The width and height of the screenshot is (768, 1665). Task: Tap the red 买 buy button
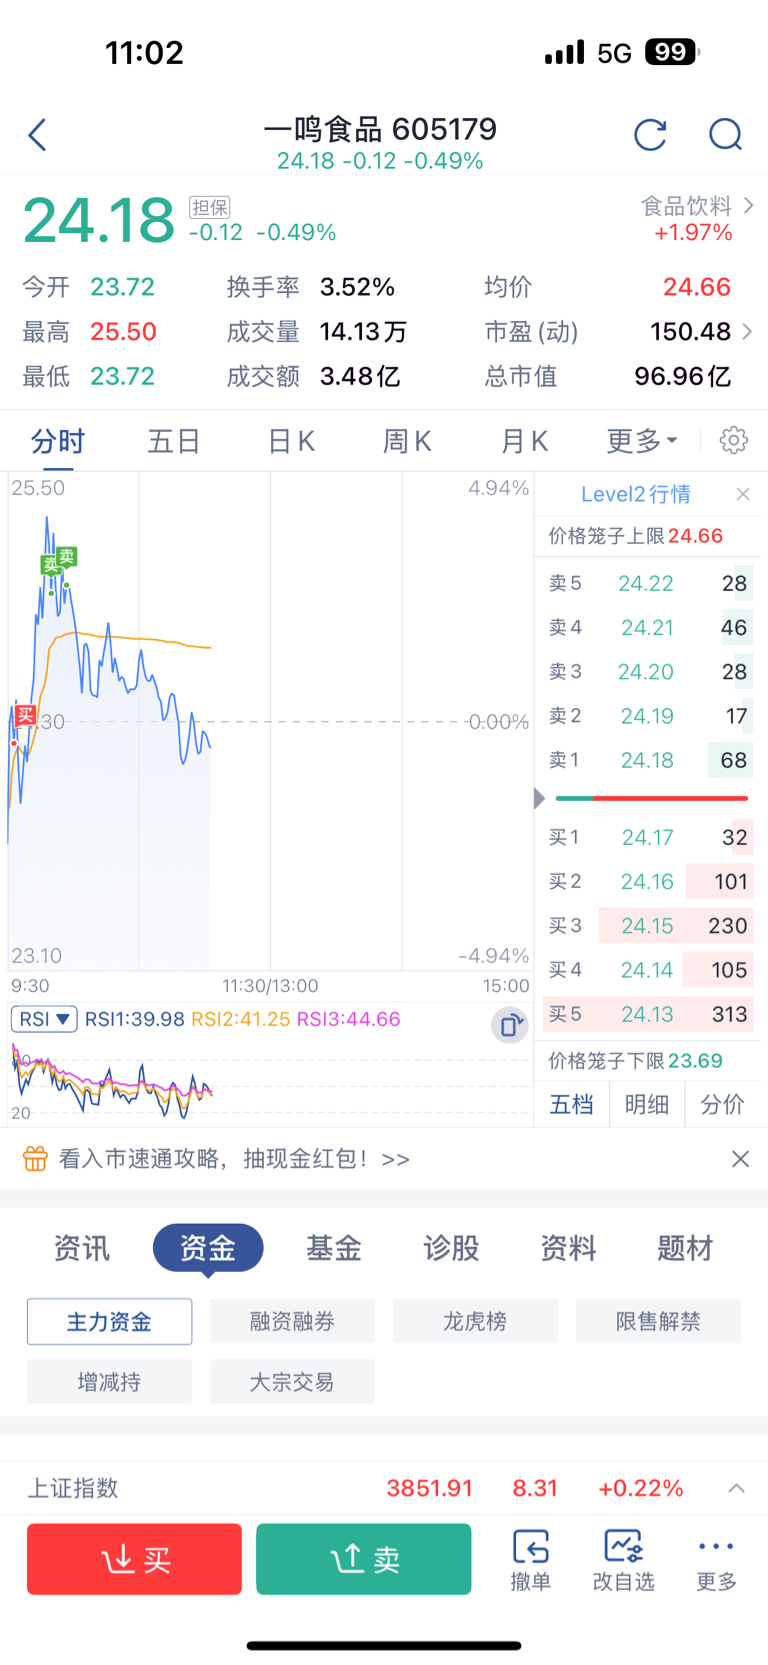[134, 1559]
